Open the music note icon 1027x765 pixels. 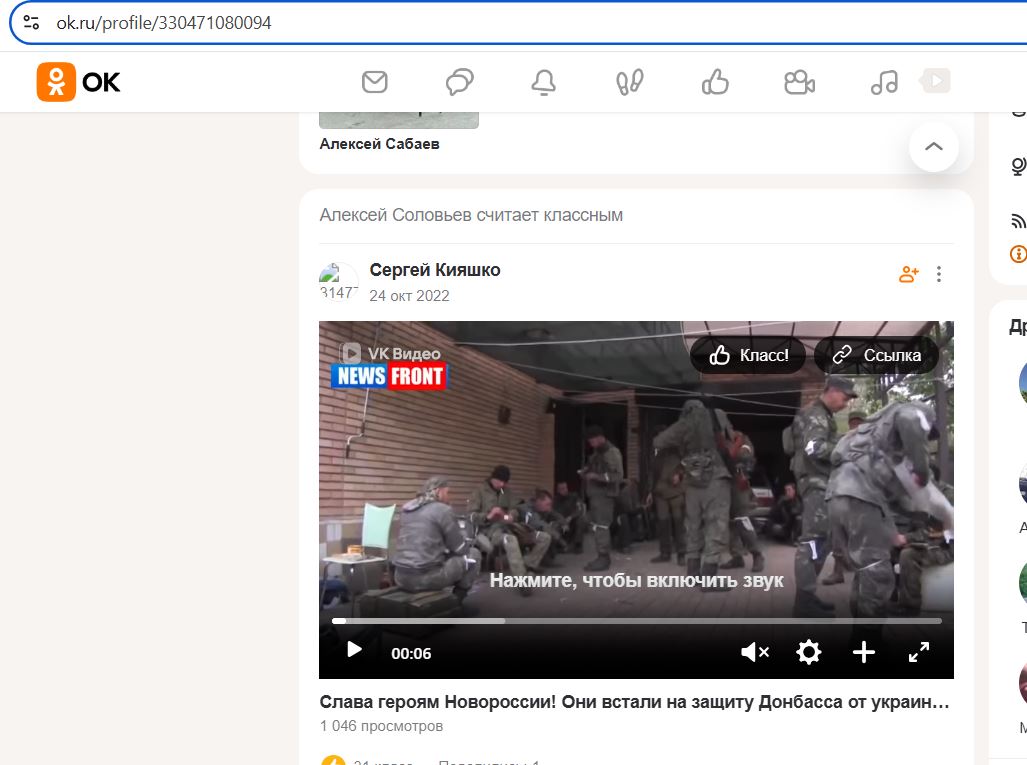coord(884,83)
